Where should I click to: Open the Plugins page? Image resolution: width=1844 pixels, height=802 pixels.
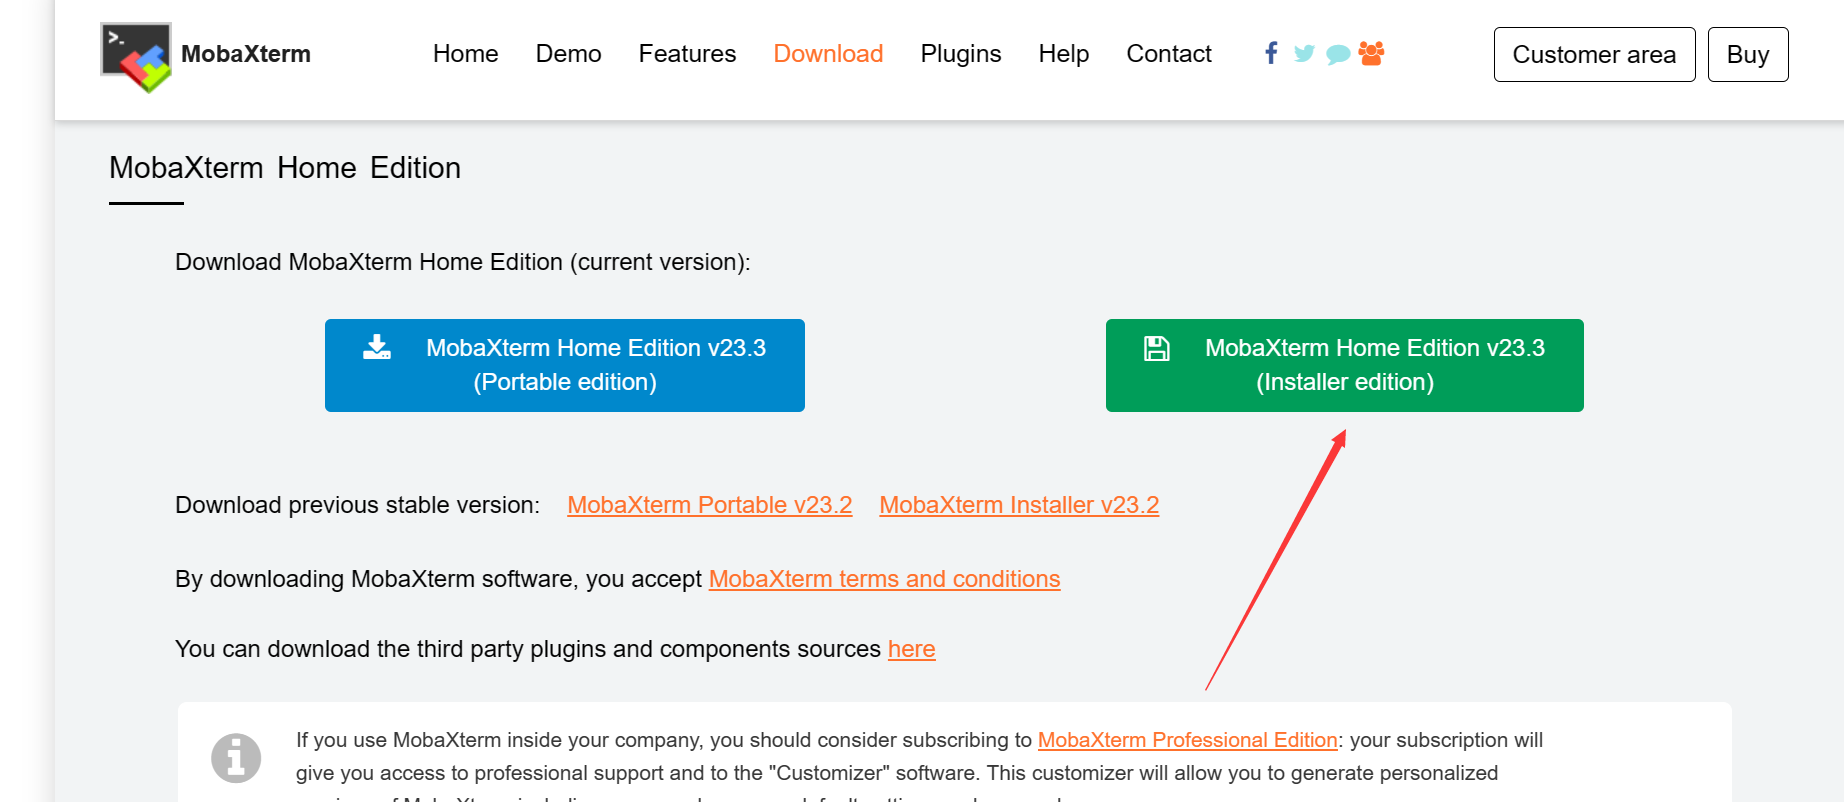coord(960,54)
